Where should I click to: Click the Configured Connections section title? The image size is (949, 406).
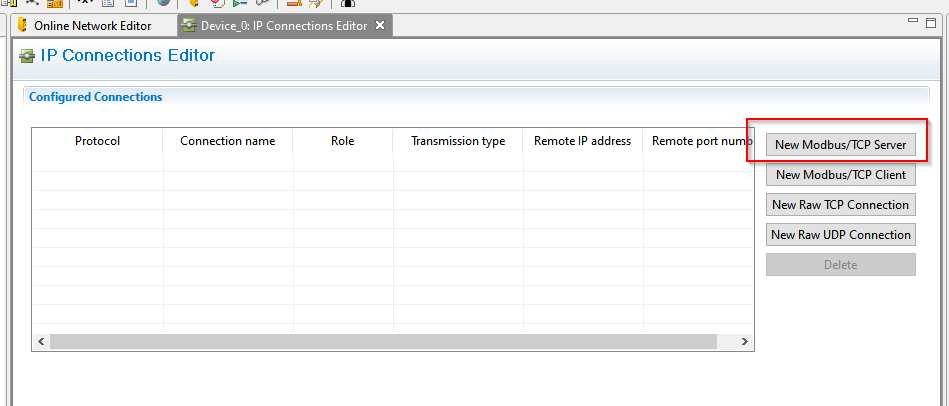click(96, 97)
